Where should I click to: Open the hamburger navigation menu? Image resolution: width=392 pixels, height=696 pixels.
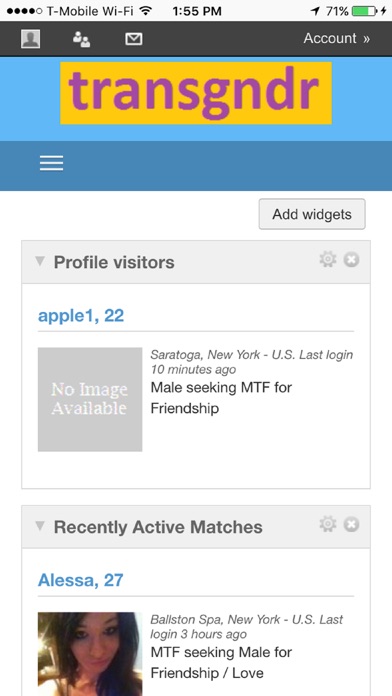click(51, 163)
